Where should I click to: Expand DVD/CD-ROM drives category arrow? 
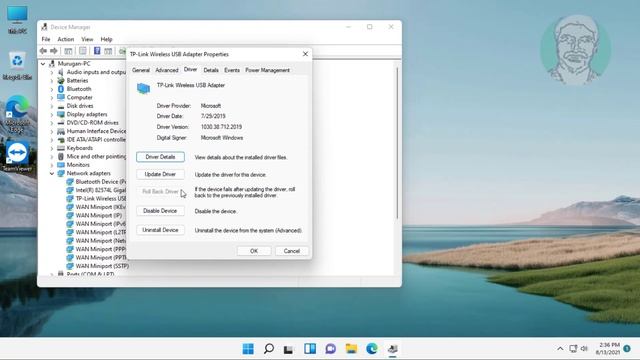52,122
